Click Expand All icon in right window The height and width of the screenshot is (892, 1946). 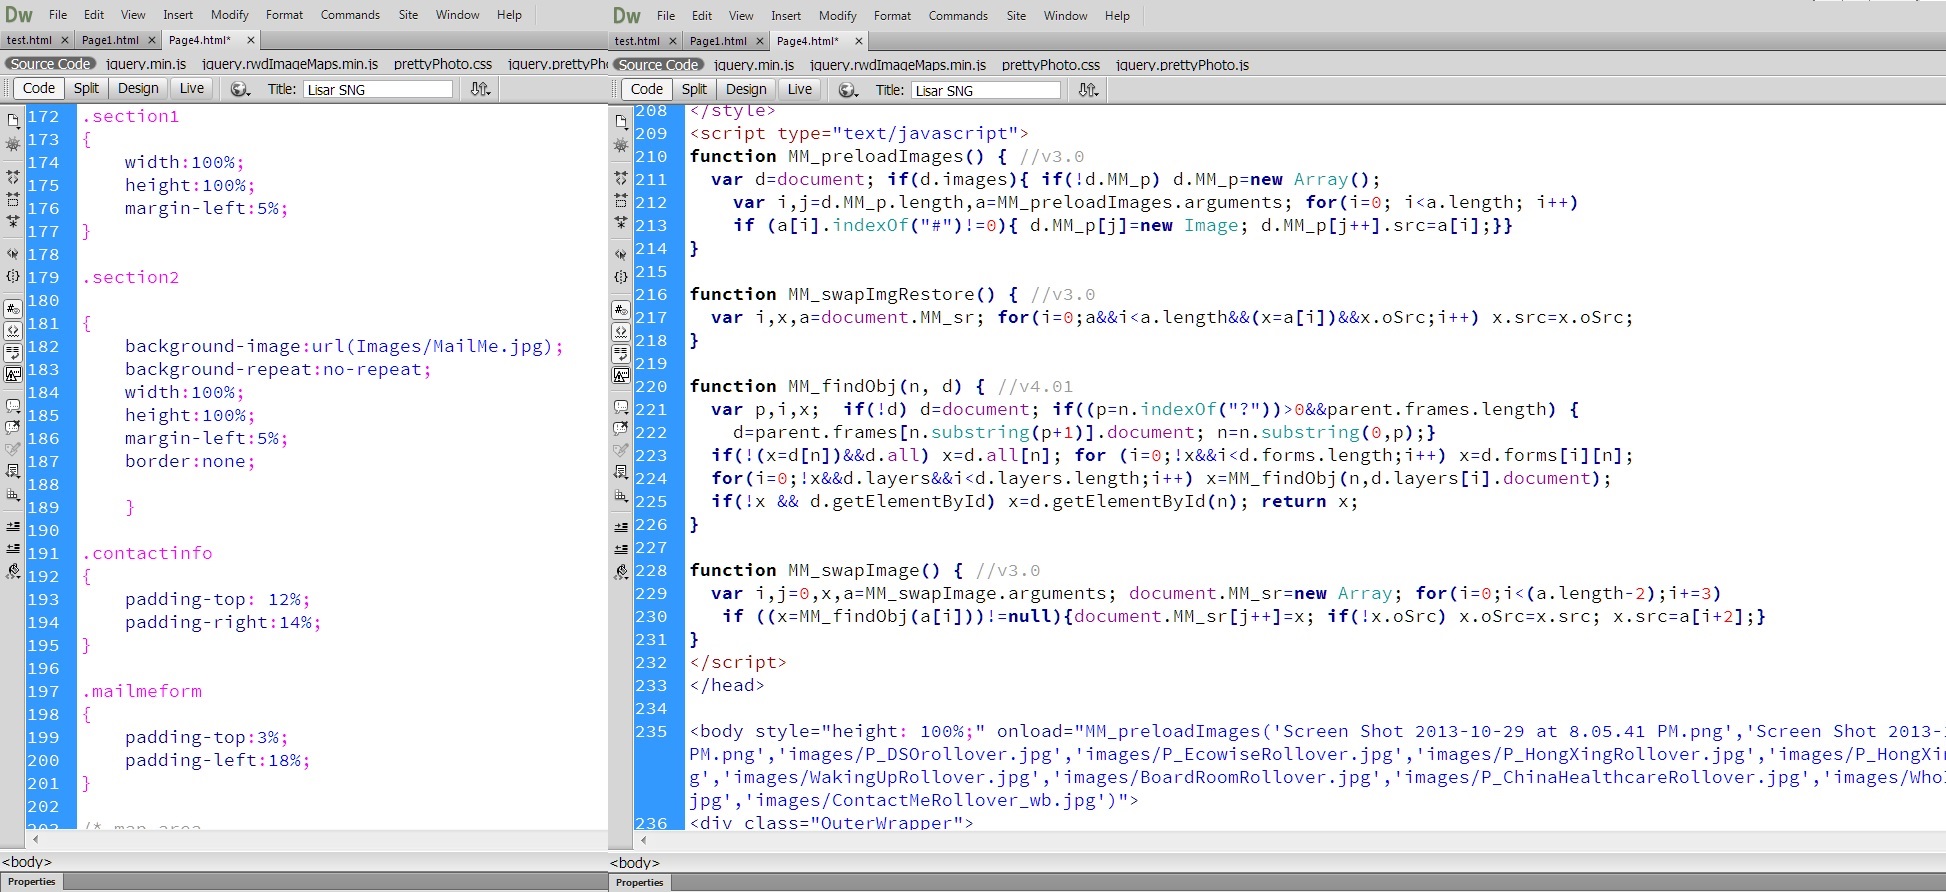pyautogui.click(x=621, y=222)
